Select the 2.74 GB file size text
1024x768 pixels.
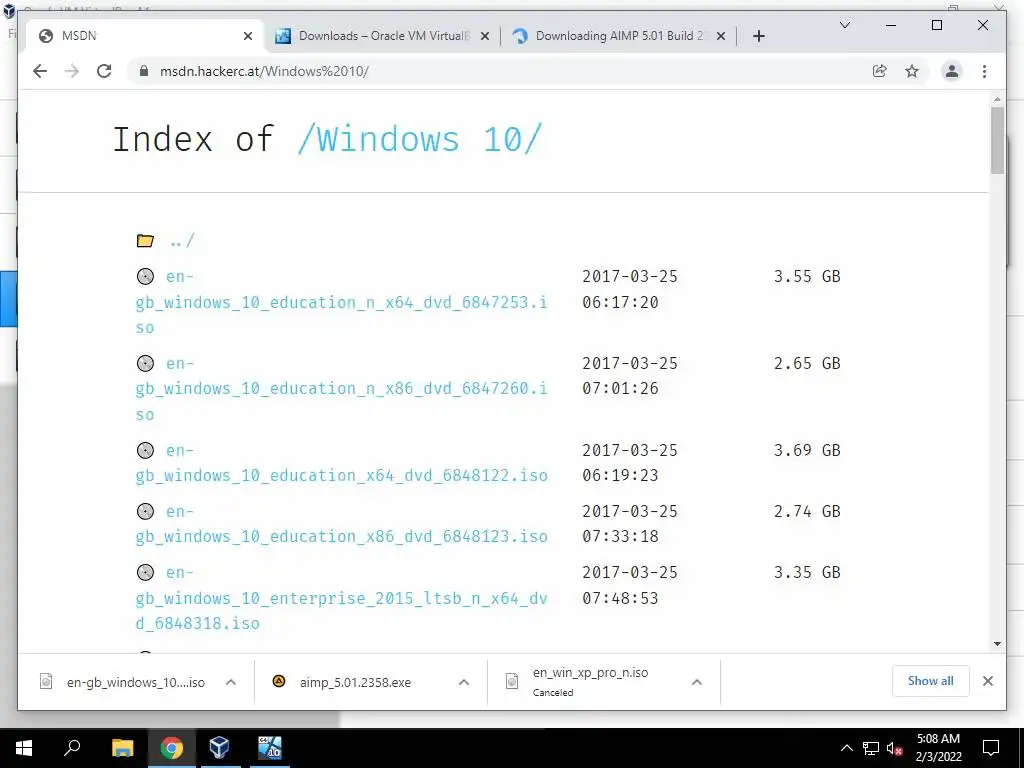[807, 511]
